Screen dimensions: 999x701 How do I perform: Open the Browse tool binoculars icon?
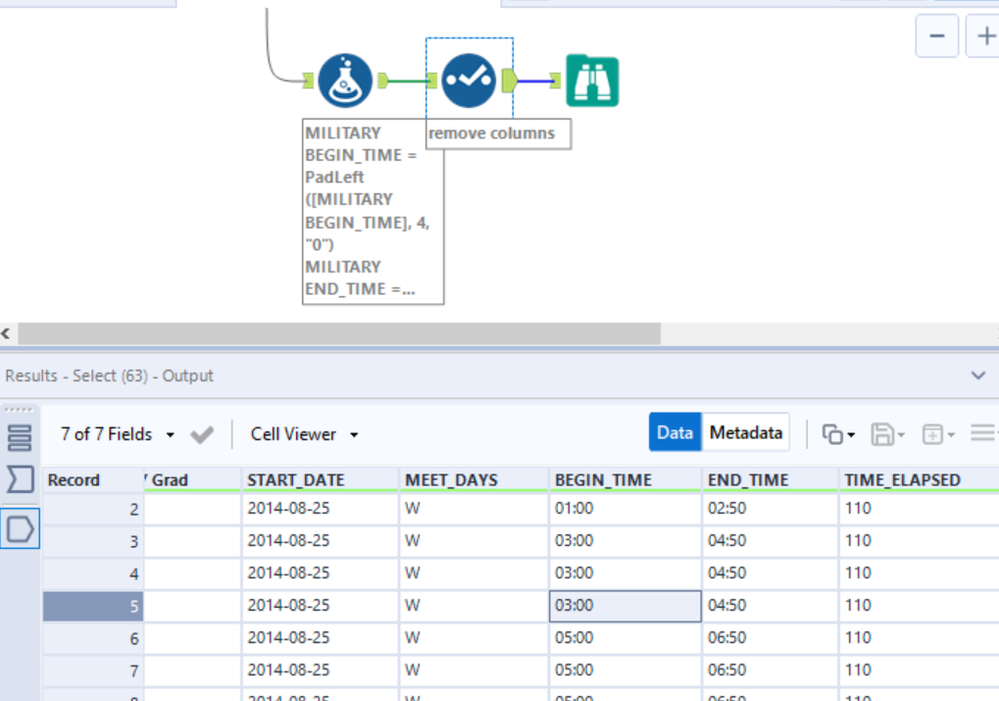tap(592, 81)
